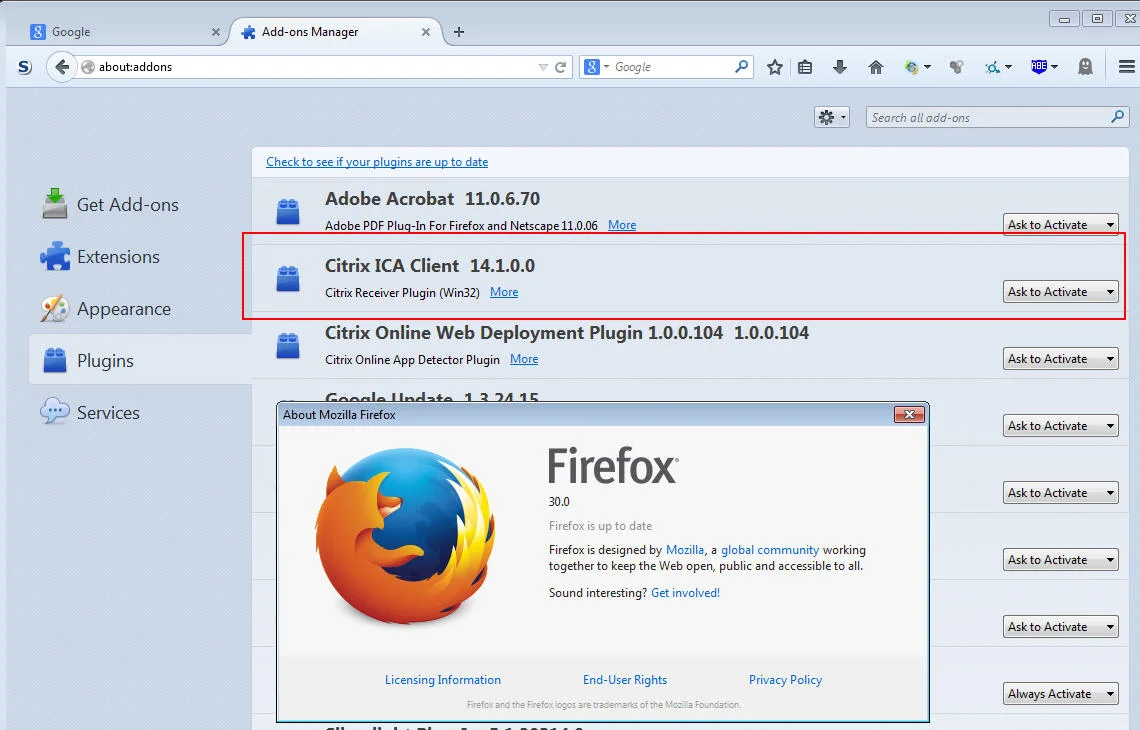The image size is (1140, 730).
Task: Open Google Update Ask to Activate dropdown
Action: [1060, 425]
